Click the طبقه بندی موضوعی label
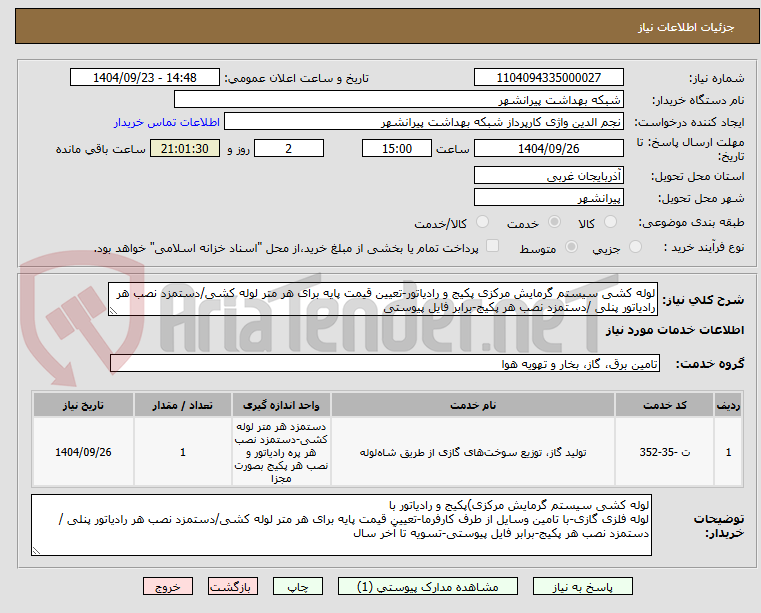This screenshot has width=761, height=613. click(692, 222)
